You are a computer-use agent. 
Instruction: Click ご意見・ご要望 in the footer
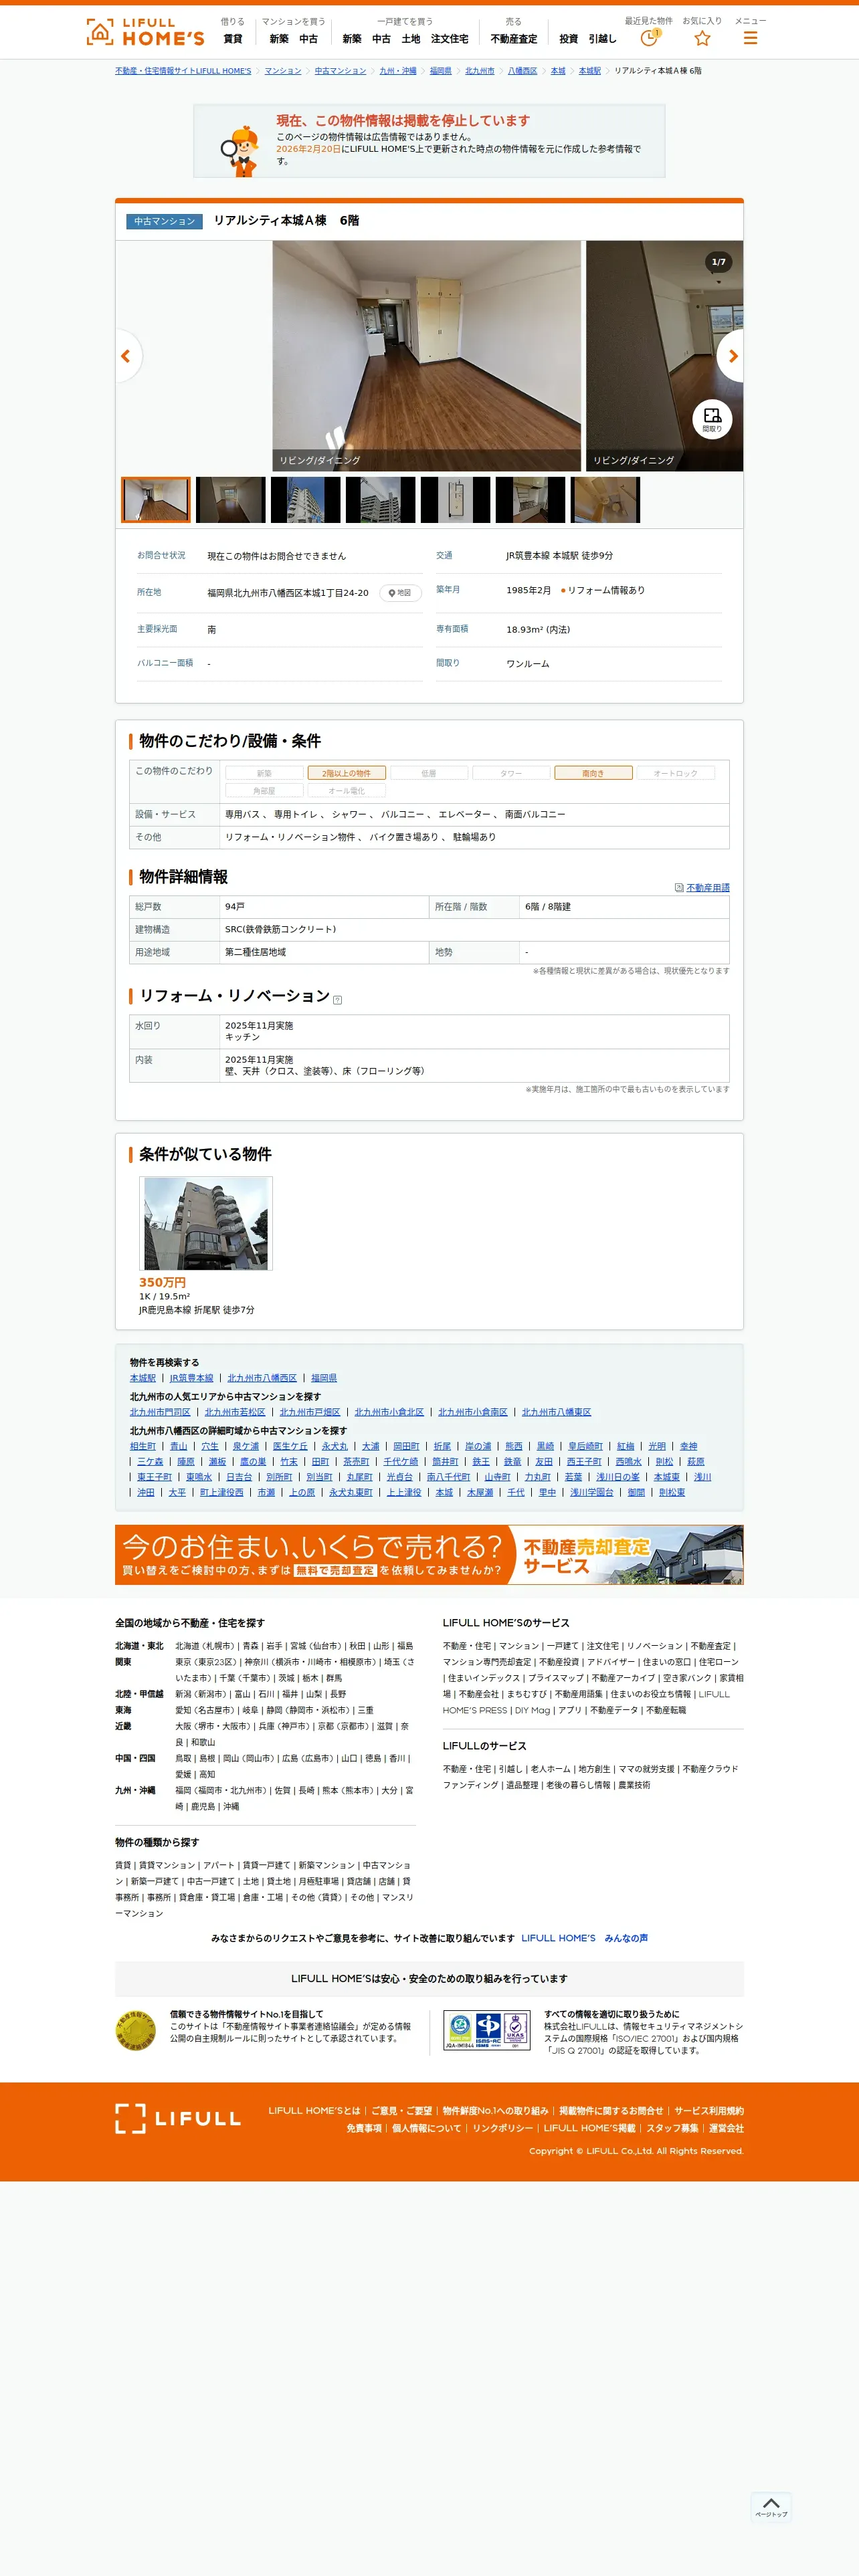(x=402, y=2111)
